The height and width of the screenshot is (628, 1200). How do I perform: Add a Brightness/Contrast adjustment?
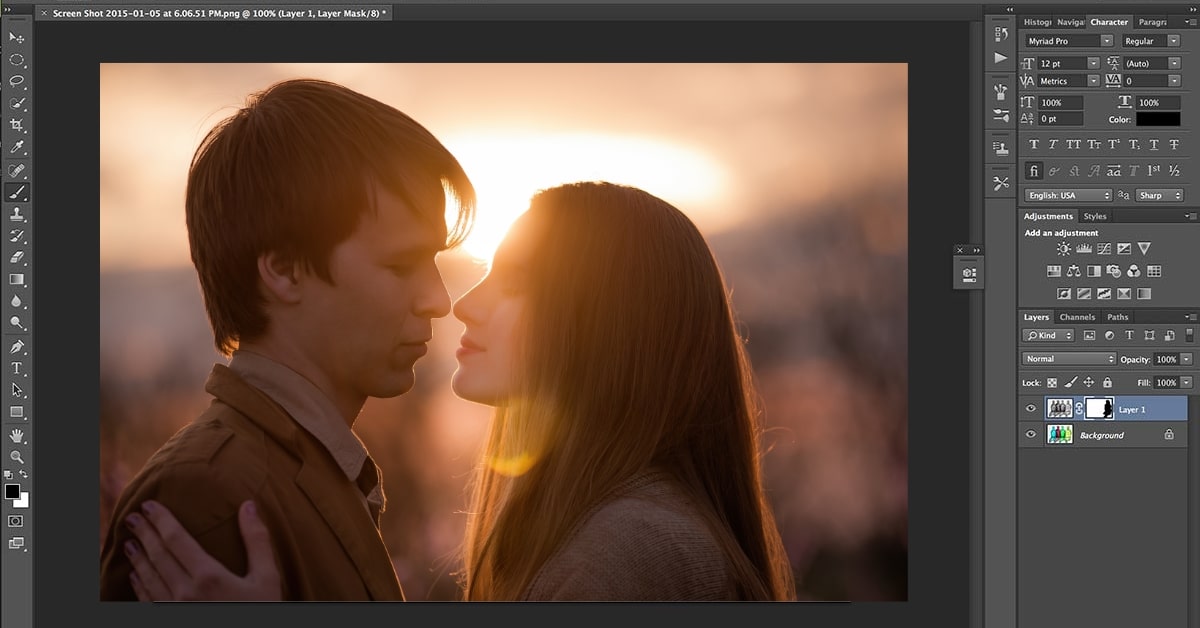pyautogui.click(x=1063, y=248)
